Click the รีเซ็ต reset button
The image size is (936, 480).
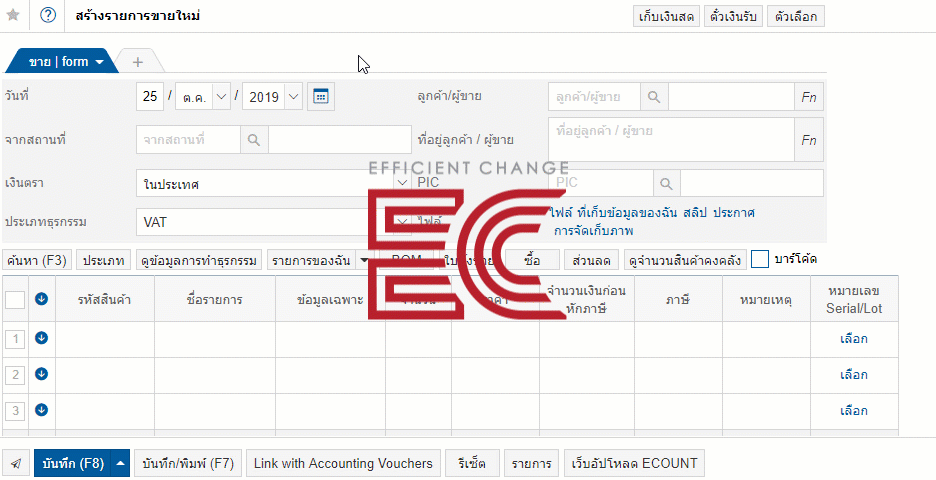pos(472,463)
